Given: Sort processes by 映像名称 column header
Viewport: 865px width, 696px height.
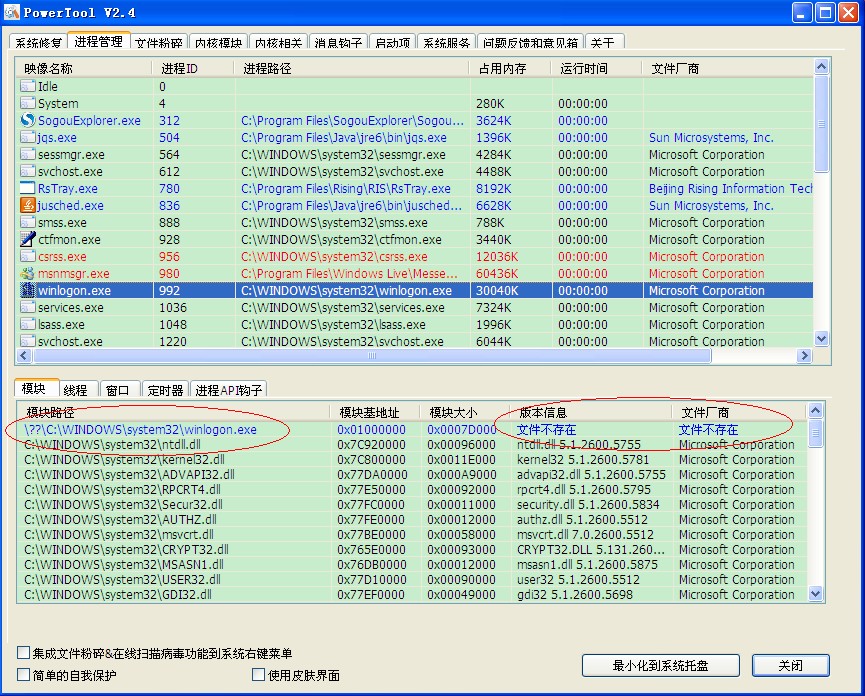Looking at the screenshot, I should click(x=85, y=68).
